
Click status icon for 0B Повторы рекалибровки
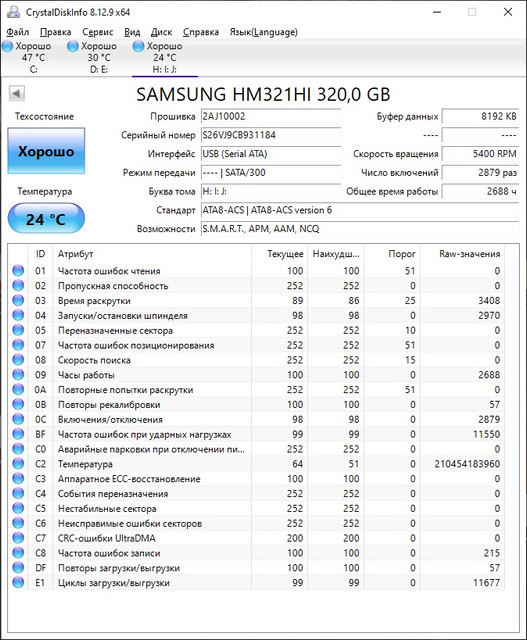point(18,404)
